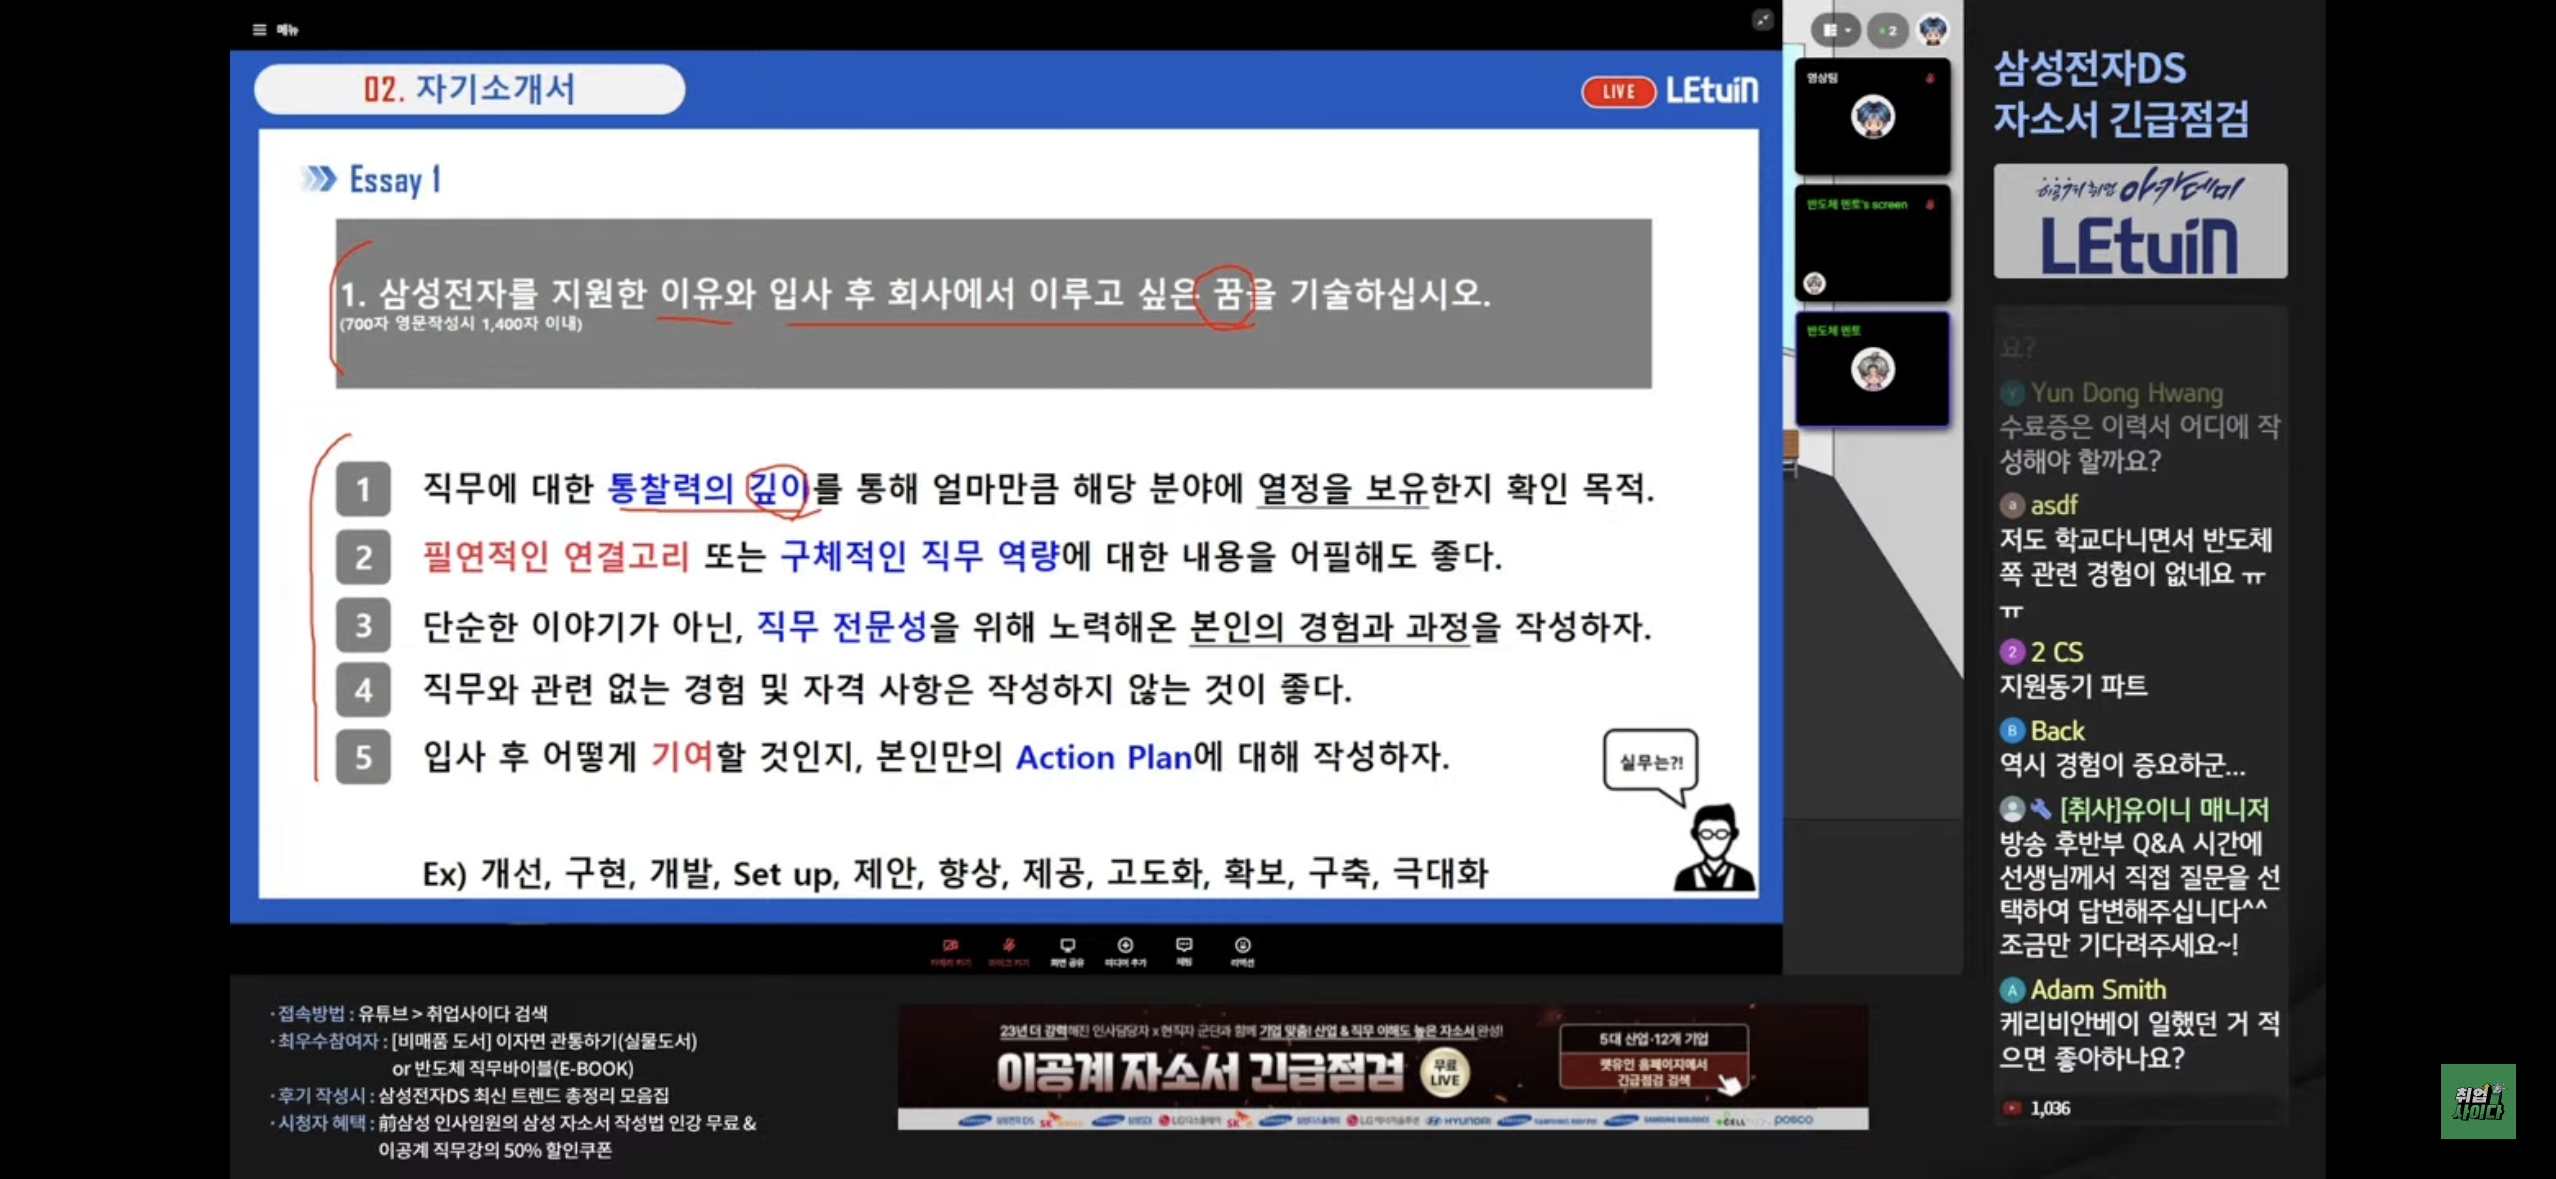Click Yun Dong Hwang's chat username

(x=2126, y=393)
